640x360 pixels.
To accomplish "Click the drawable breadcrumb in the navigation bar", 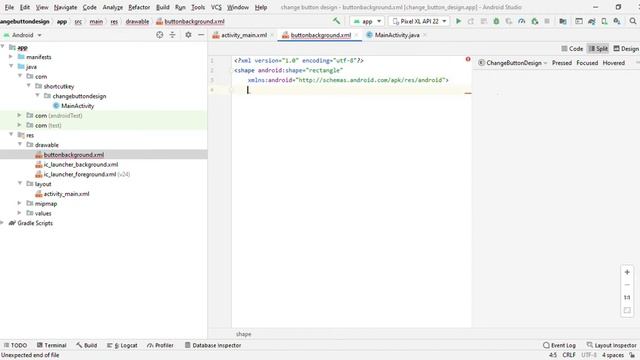I will (x=137, y=22).
